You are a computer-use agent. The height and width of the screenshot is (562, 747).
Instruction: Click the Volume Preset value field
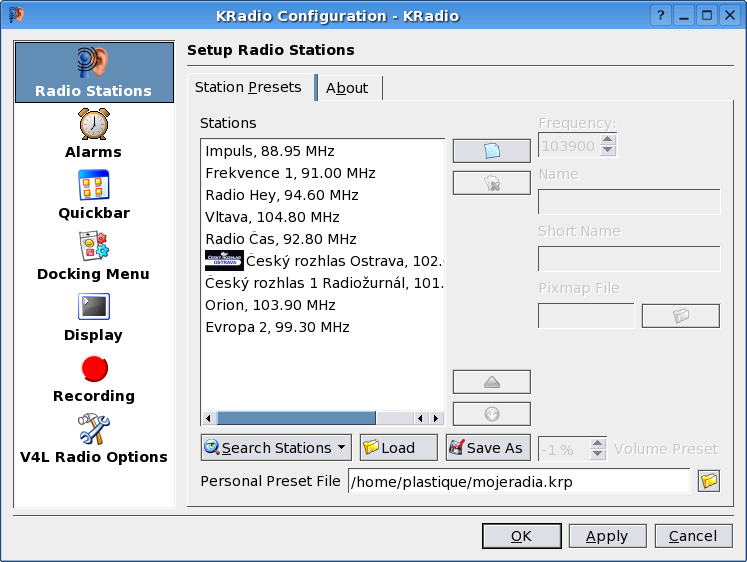pos(564,449)
